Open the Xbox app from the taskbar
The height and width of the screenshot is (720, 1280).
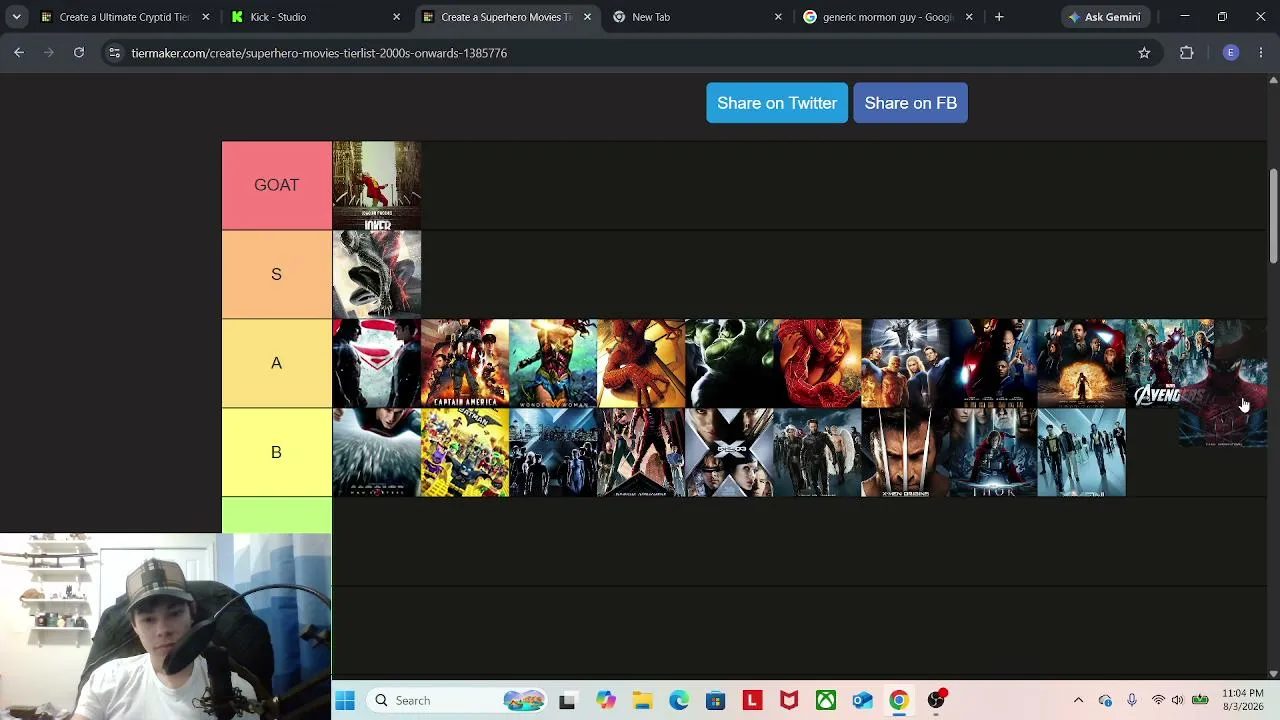(x=826, y=701)
